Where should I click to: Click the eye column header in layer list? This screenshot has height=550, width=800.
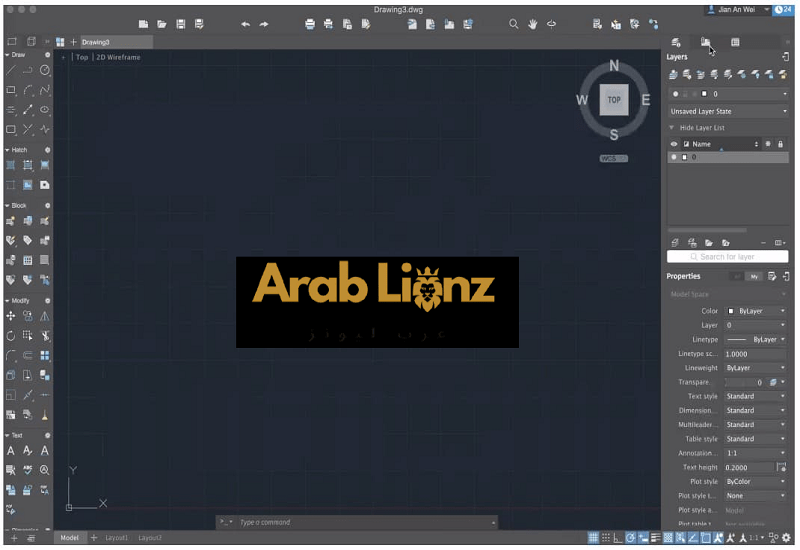pyautogui.click(x=674, y=144)
